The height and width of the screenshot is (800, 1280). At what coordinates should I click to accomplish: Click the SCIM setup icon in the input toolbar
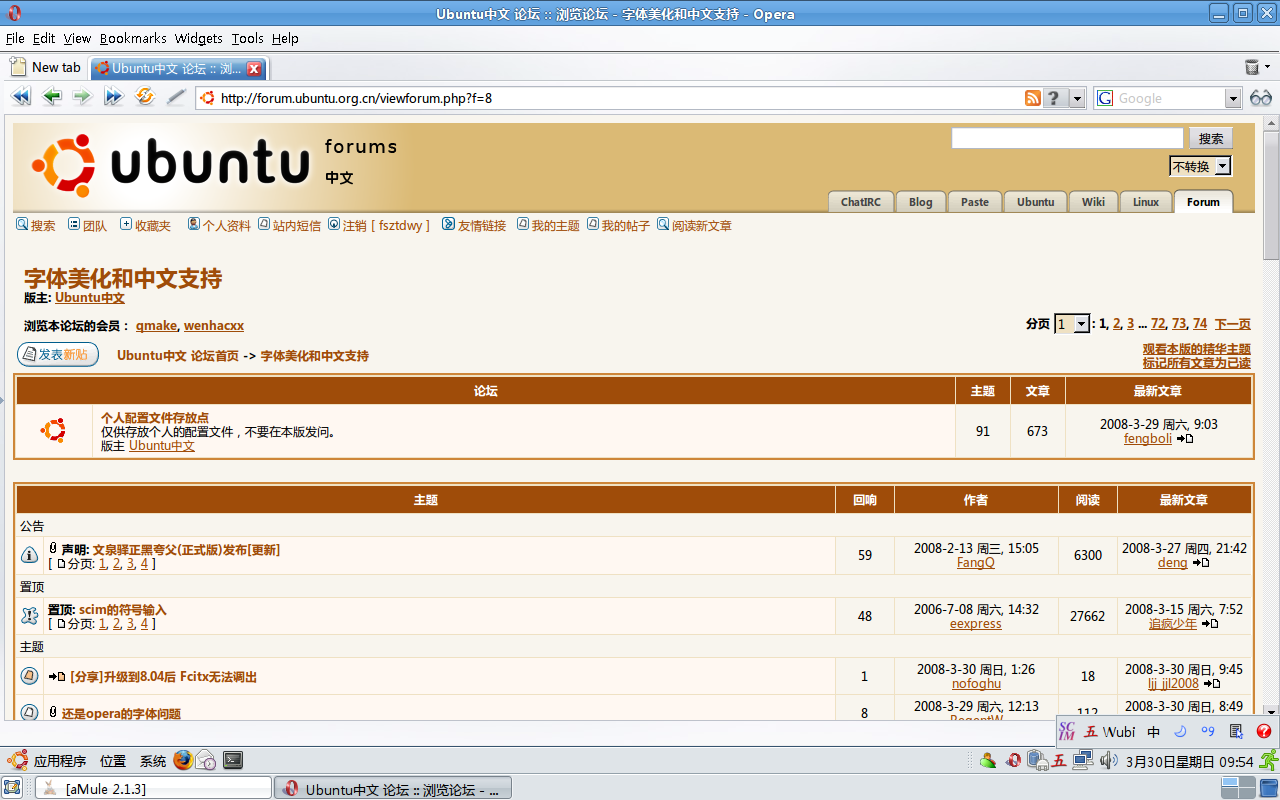1236,731
